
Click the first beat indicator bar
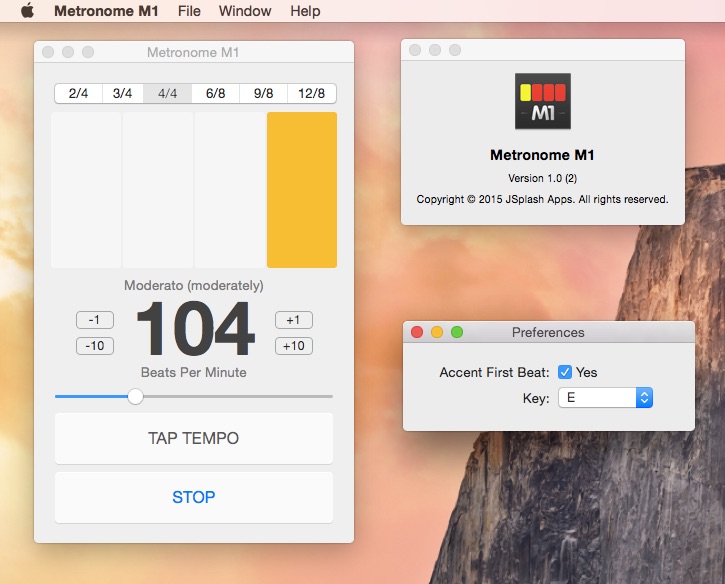tap(86, 190)
